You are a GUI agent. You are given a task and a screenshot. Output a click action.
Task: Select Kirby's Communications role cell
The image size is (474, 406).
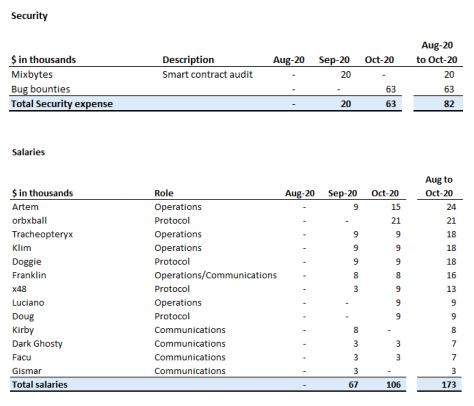(x=190, y=330)
